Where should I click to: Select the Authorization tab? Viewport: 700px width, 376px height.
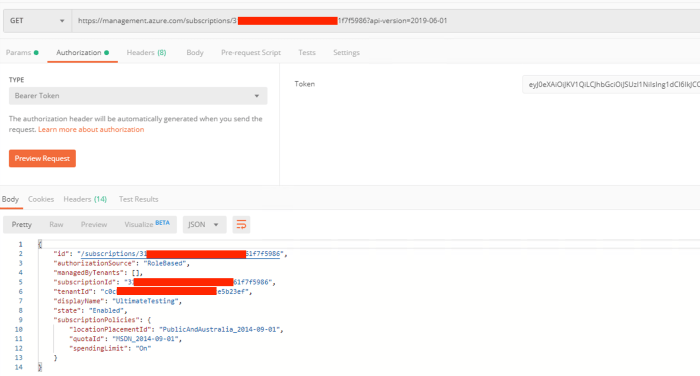point(83,53)
